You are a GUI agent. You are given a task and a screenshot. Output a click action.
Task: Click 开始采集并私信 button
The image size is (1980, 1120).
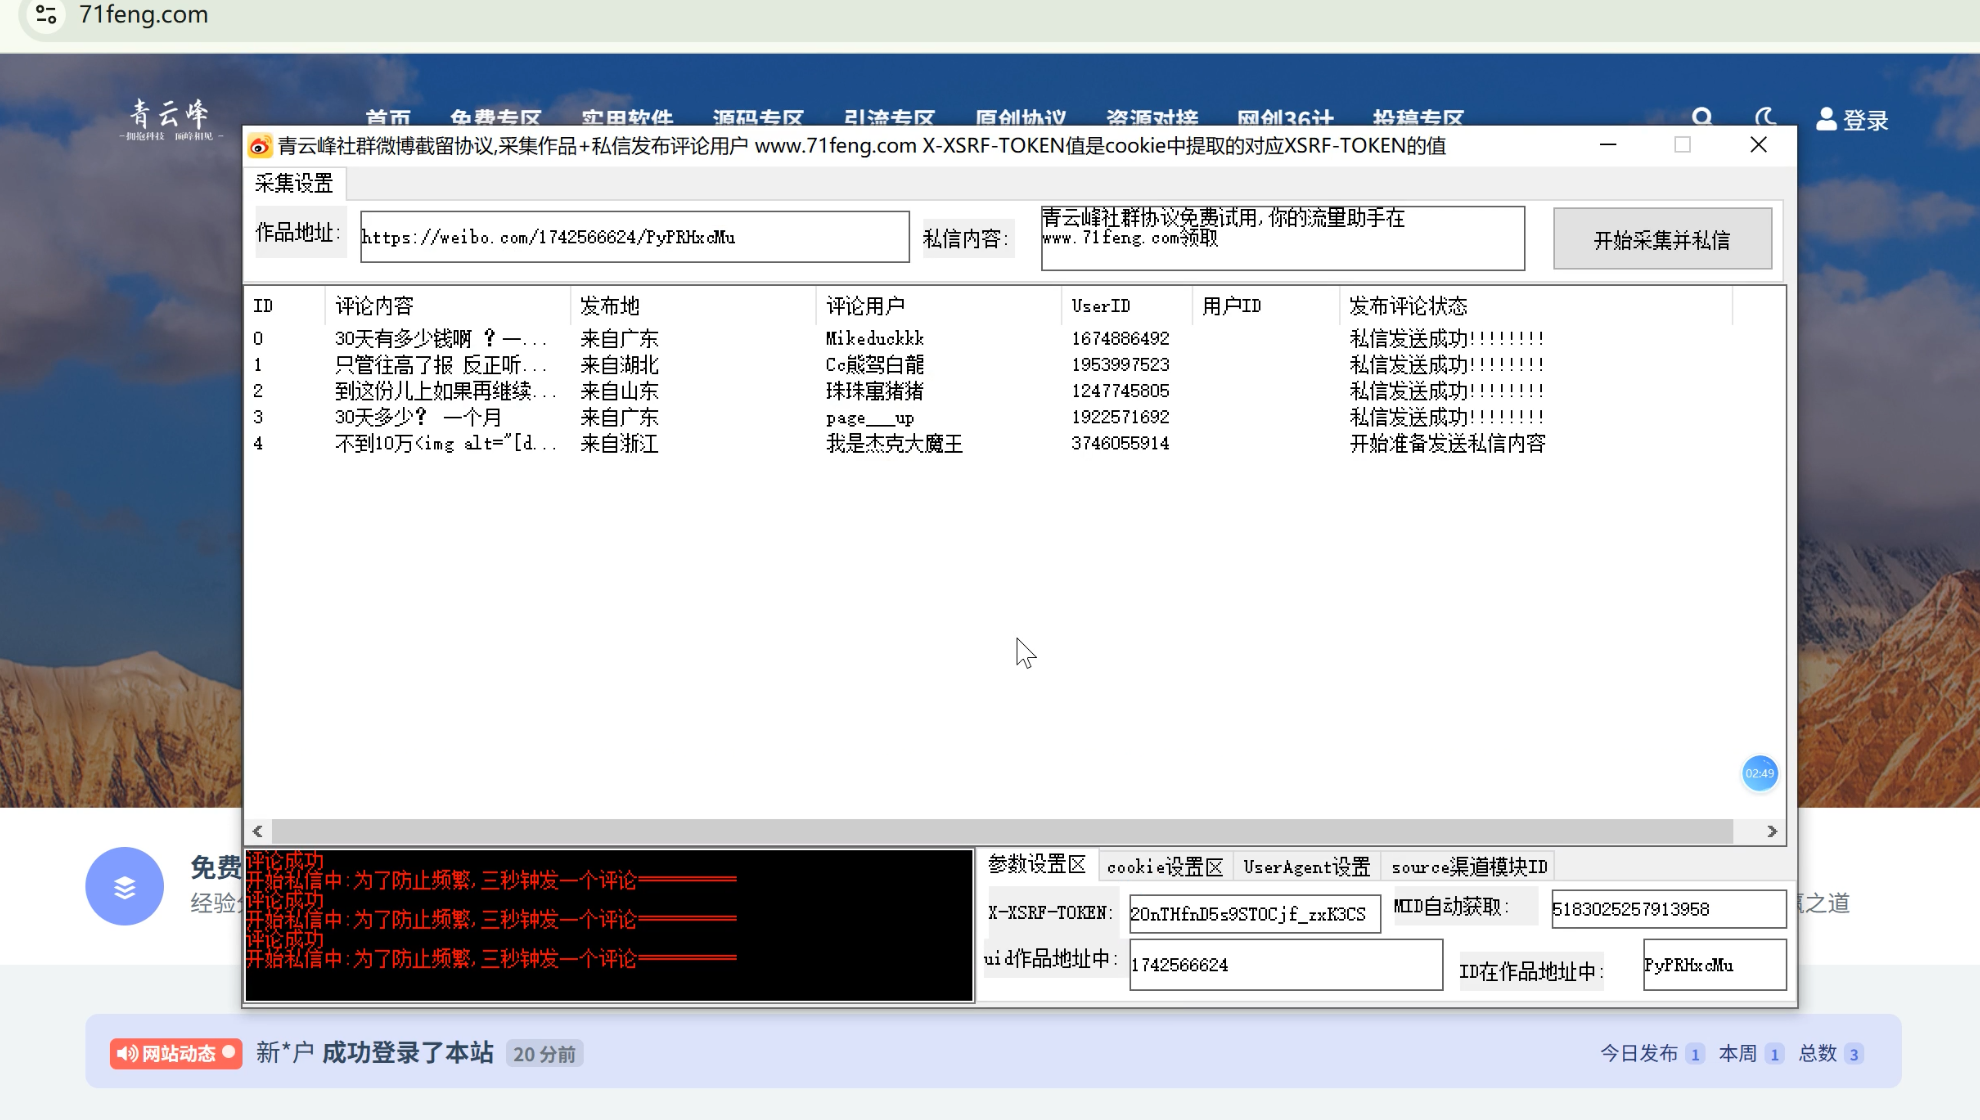tap(1662, 239)
